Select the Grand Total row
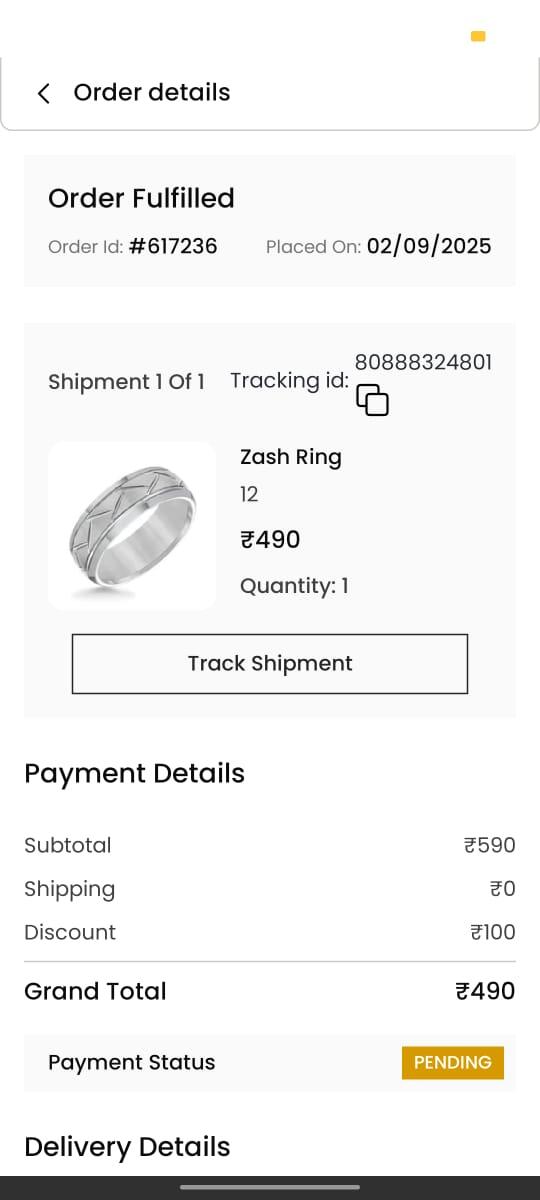This screenshot has height=1200, width=540. 270,991
